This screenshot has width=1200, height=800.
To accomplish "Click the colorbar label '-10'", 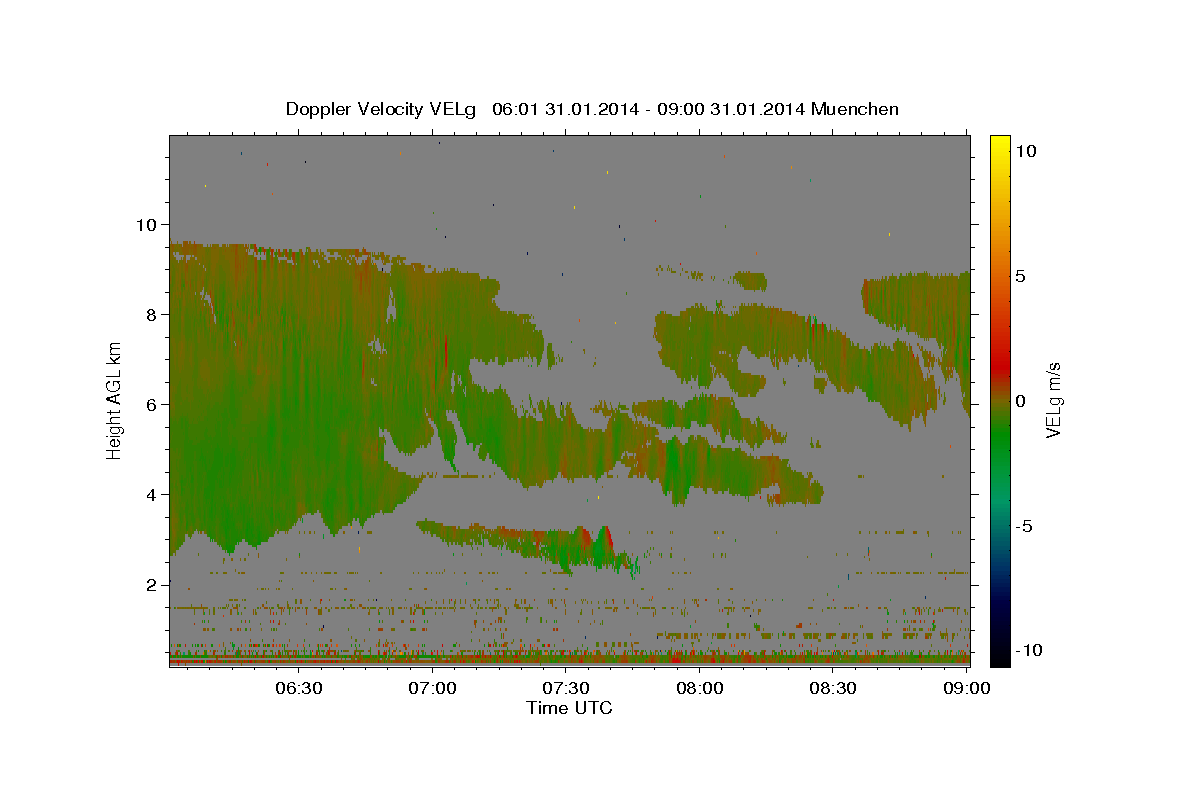I will point(1028,650).
